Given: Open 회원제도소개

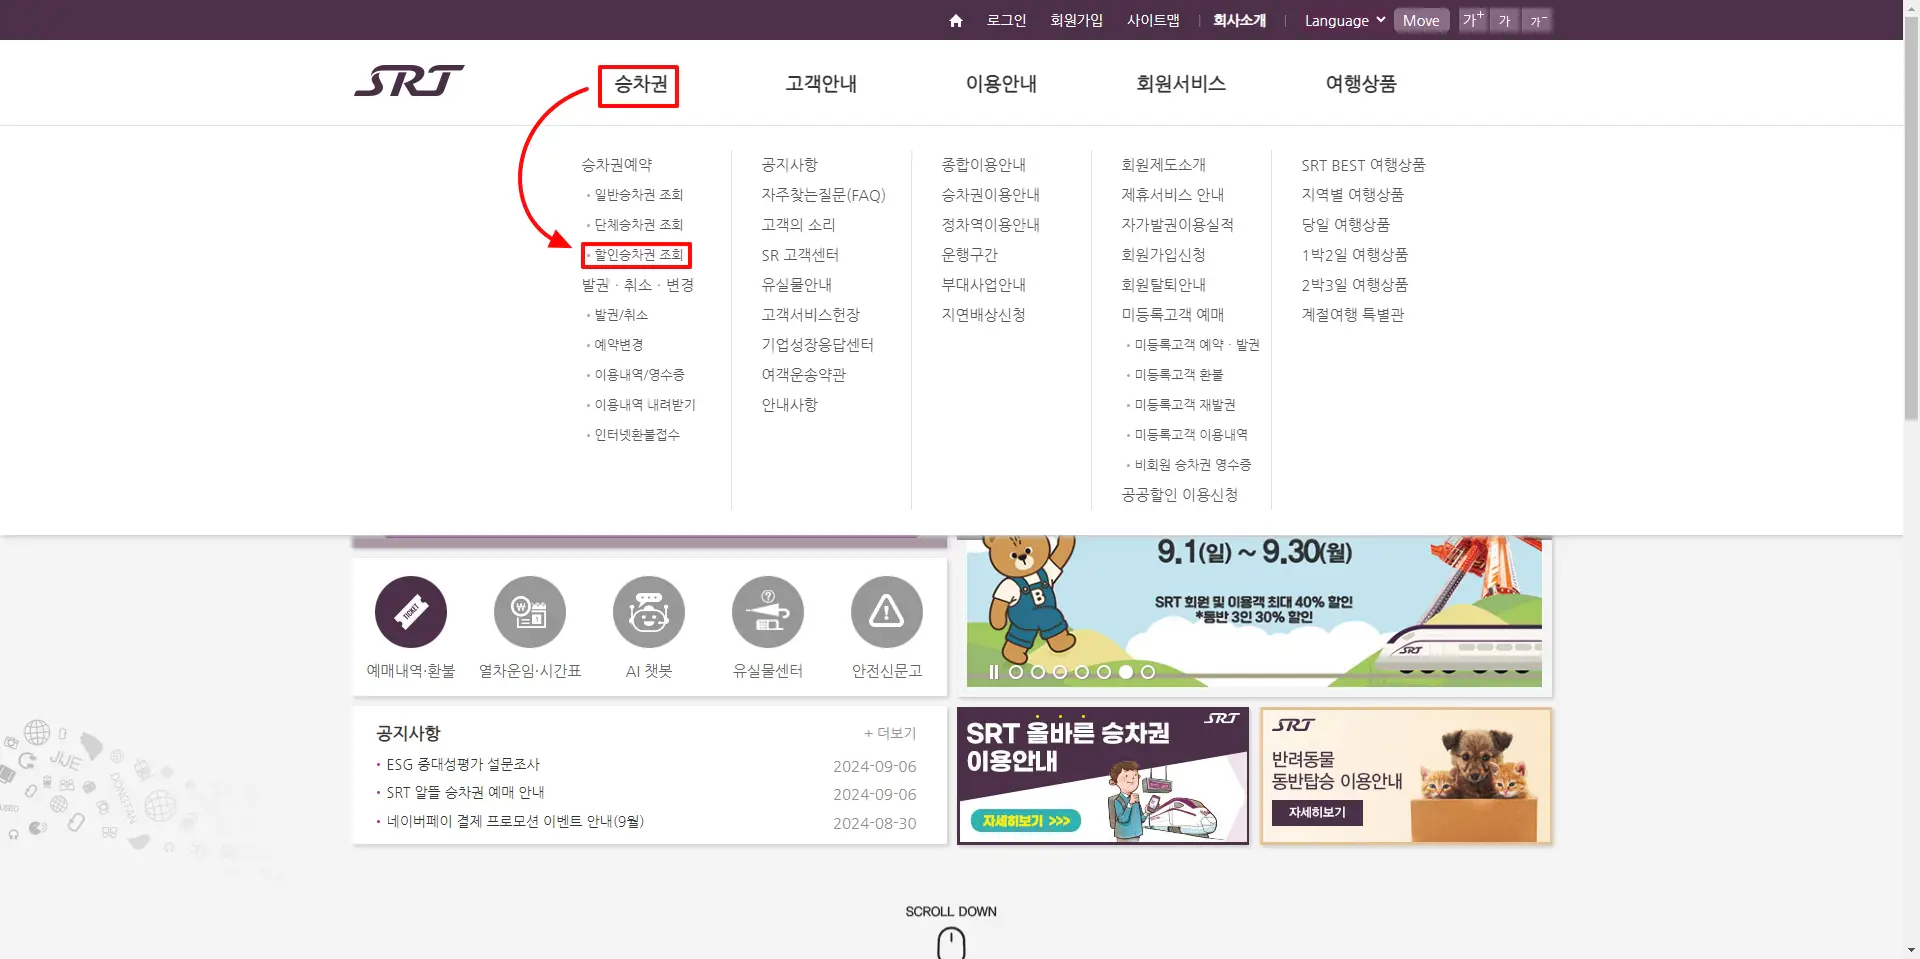Looking at the screenshot, I should (1163, 165).
